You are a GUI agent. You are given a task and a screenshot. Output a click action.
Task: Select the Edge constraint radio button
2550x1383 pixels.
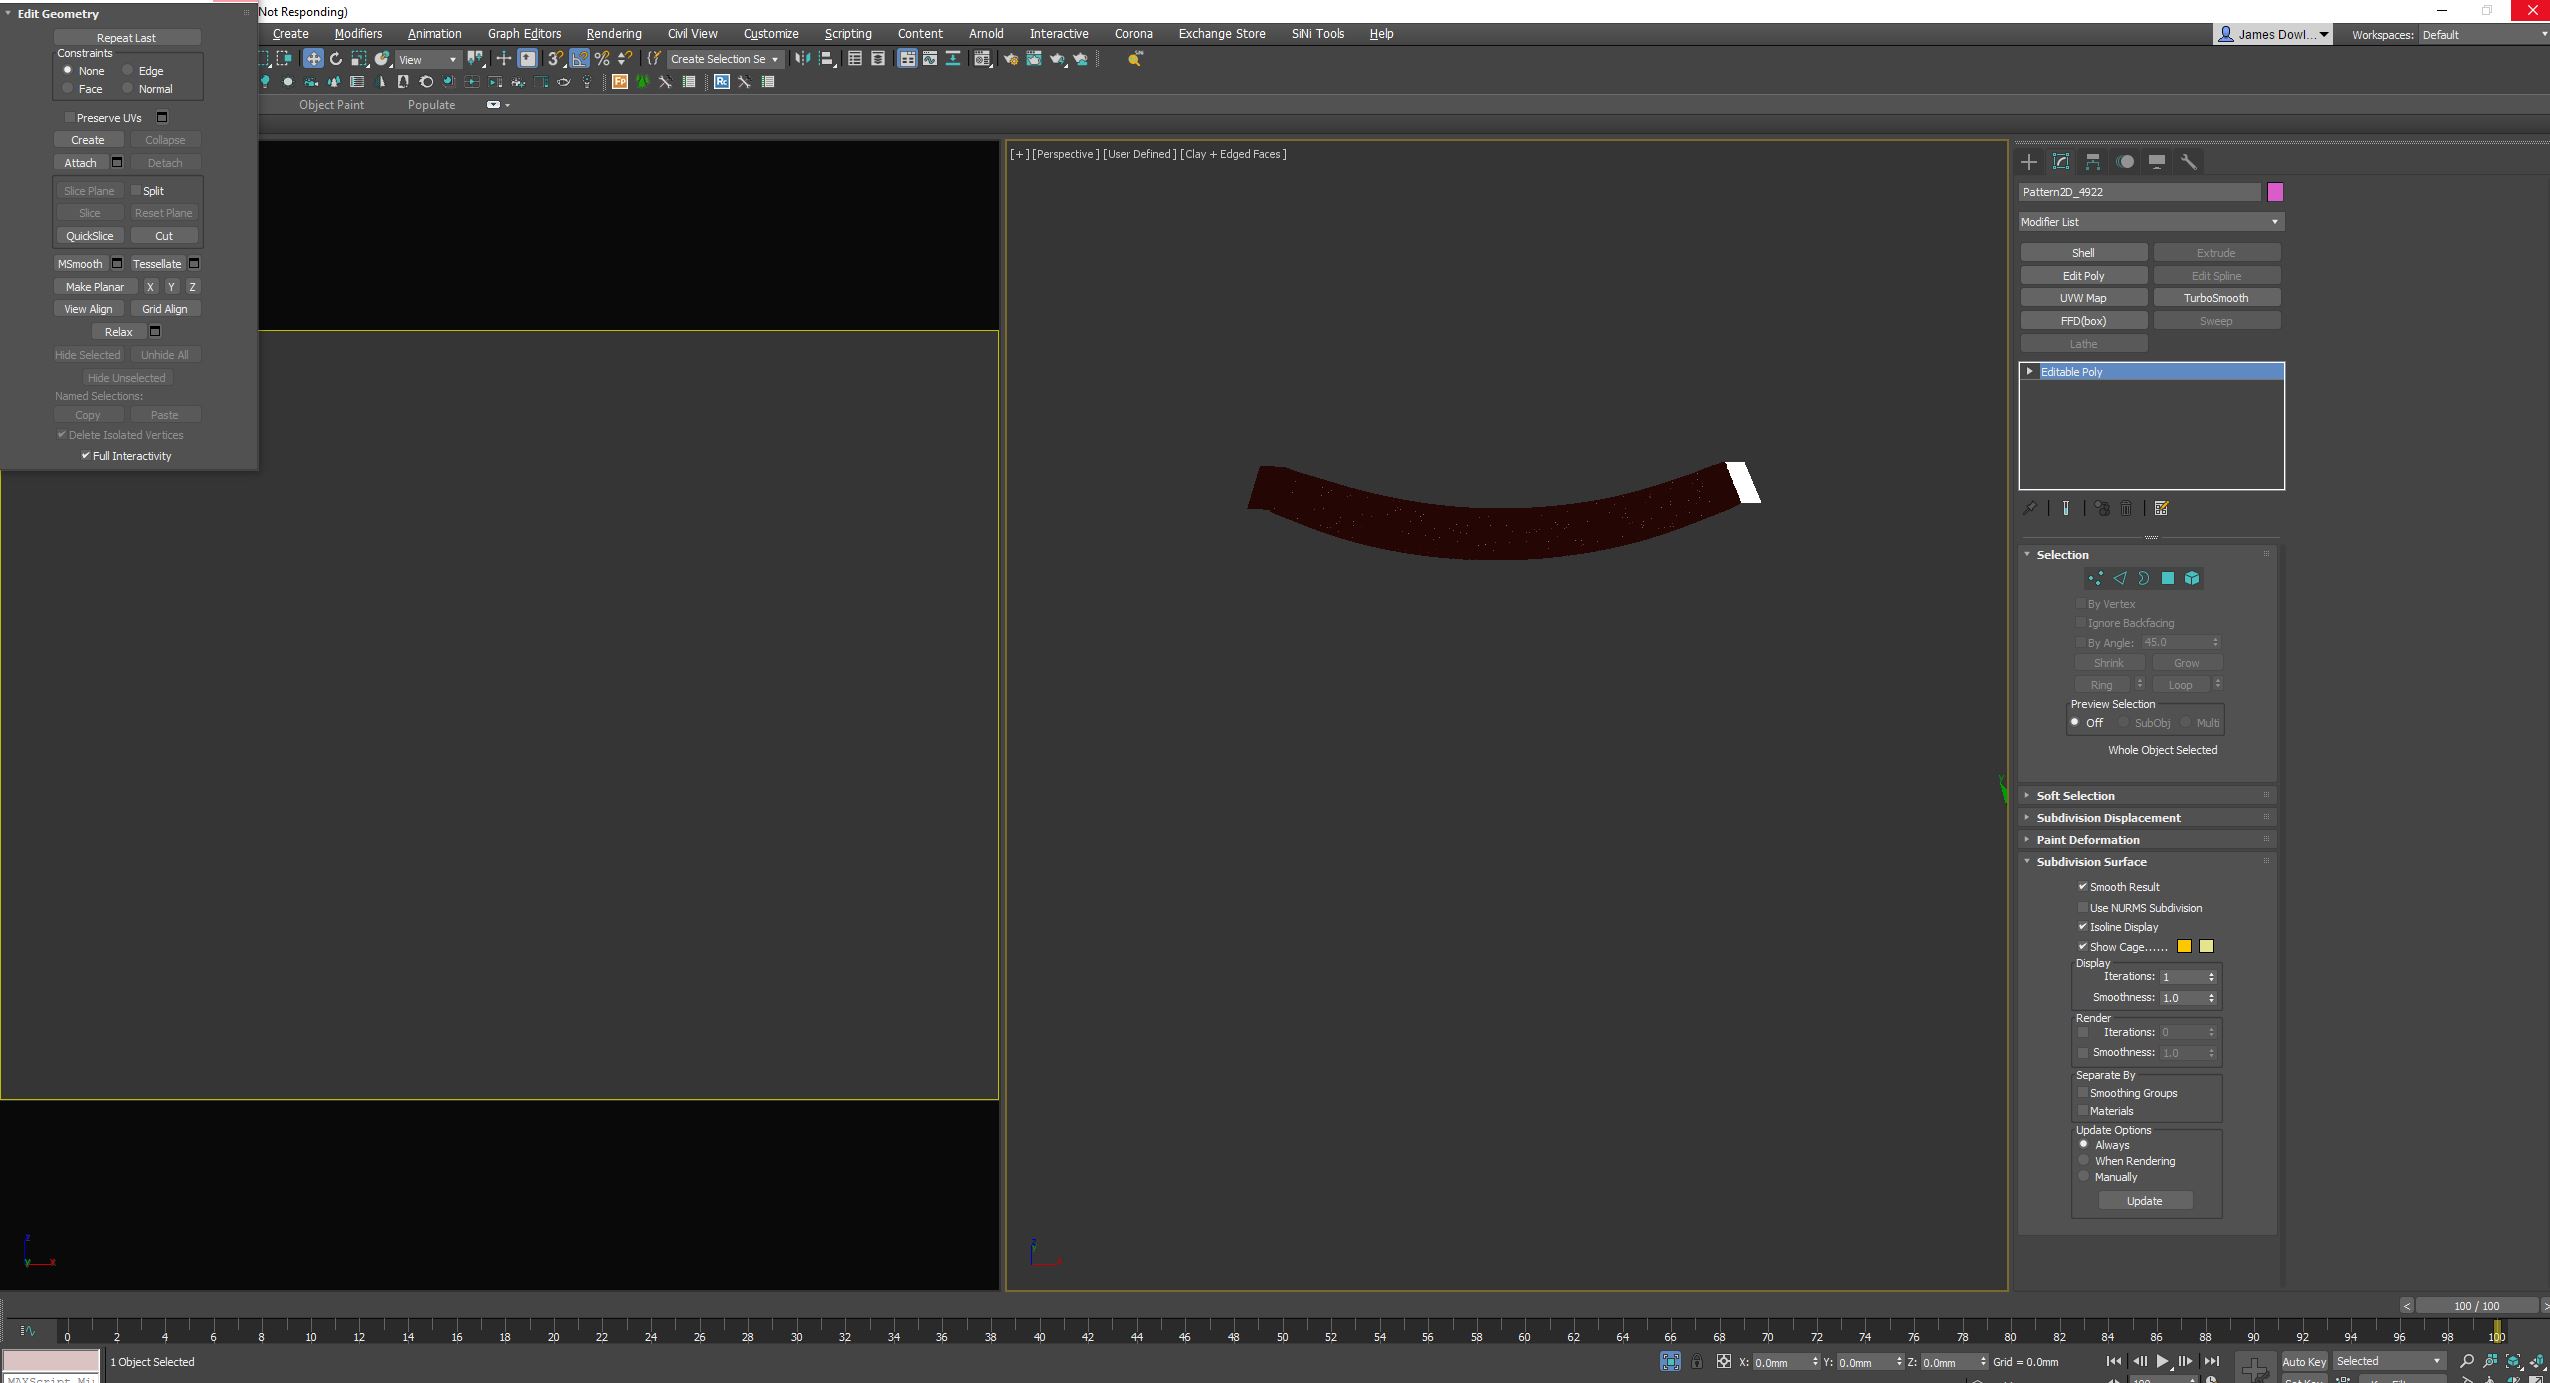point(128,71)
